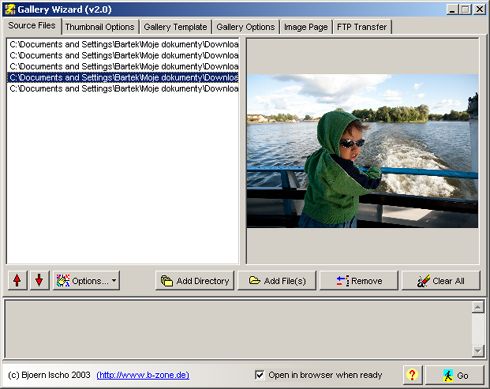
Task: Toggle Open in browser when ready checkbox
Action: coord(259,375)
